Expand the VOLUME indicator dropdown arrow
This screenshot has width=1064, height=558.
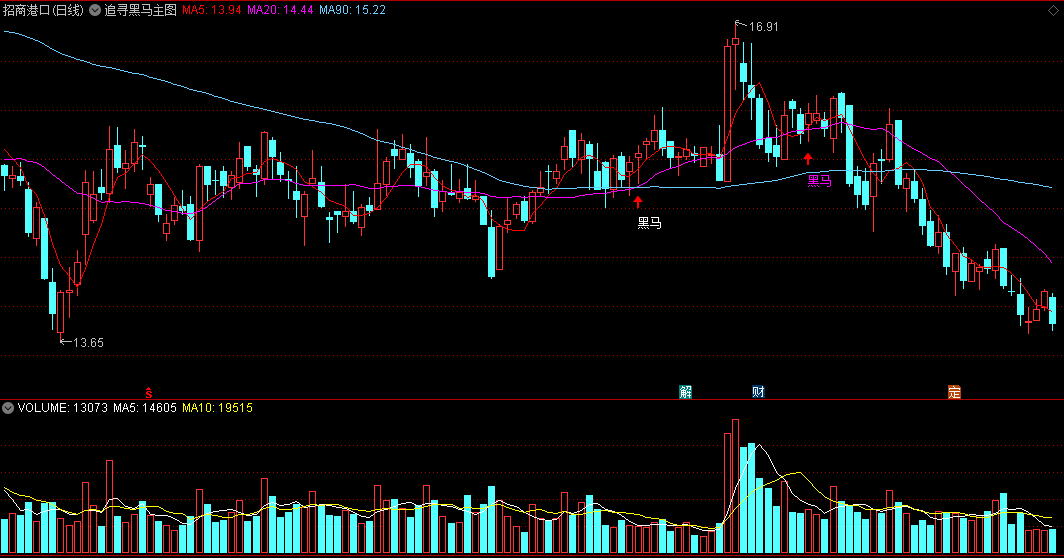click(x=7, y=408)
